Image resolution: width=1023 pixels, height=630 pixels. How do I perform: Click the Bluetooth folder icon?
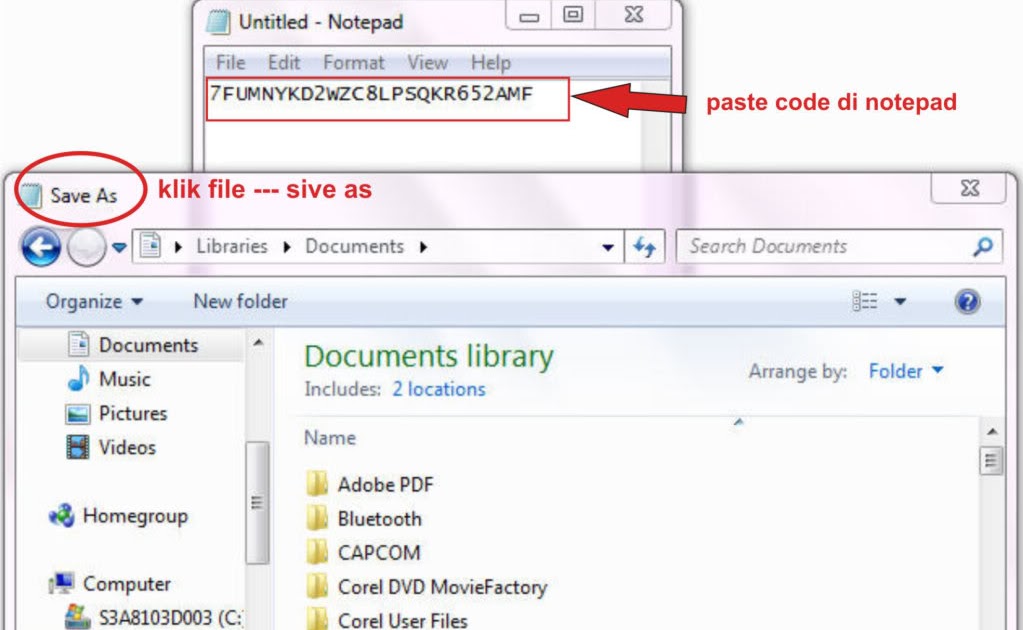317,518
